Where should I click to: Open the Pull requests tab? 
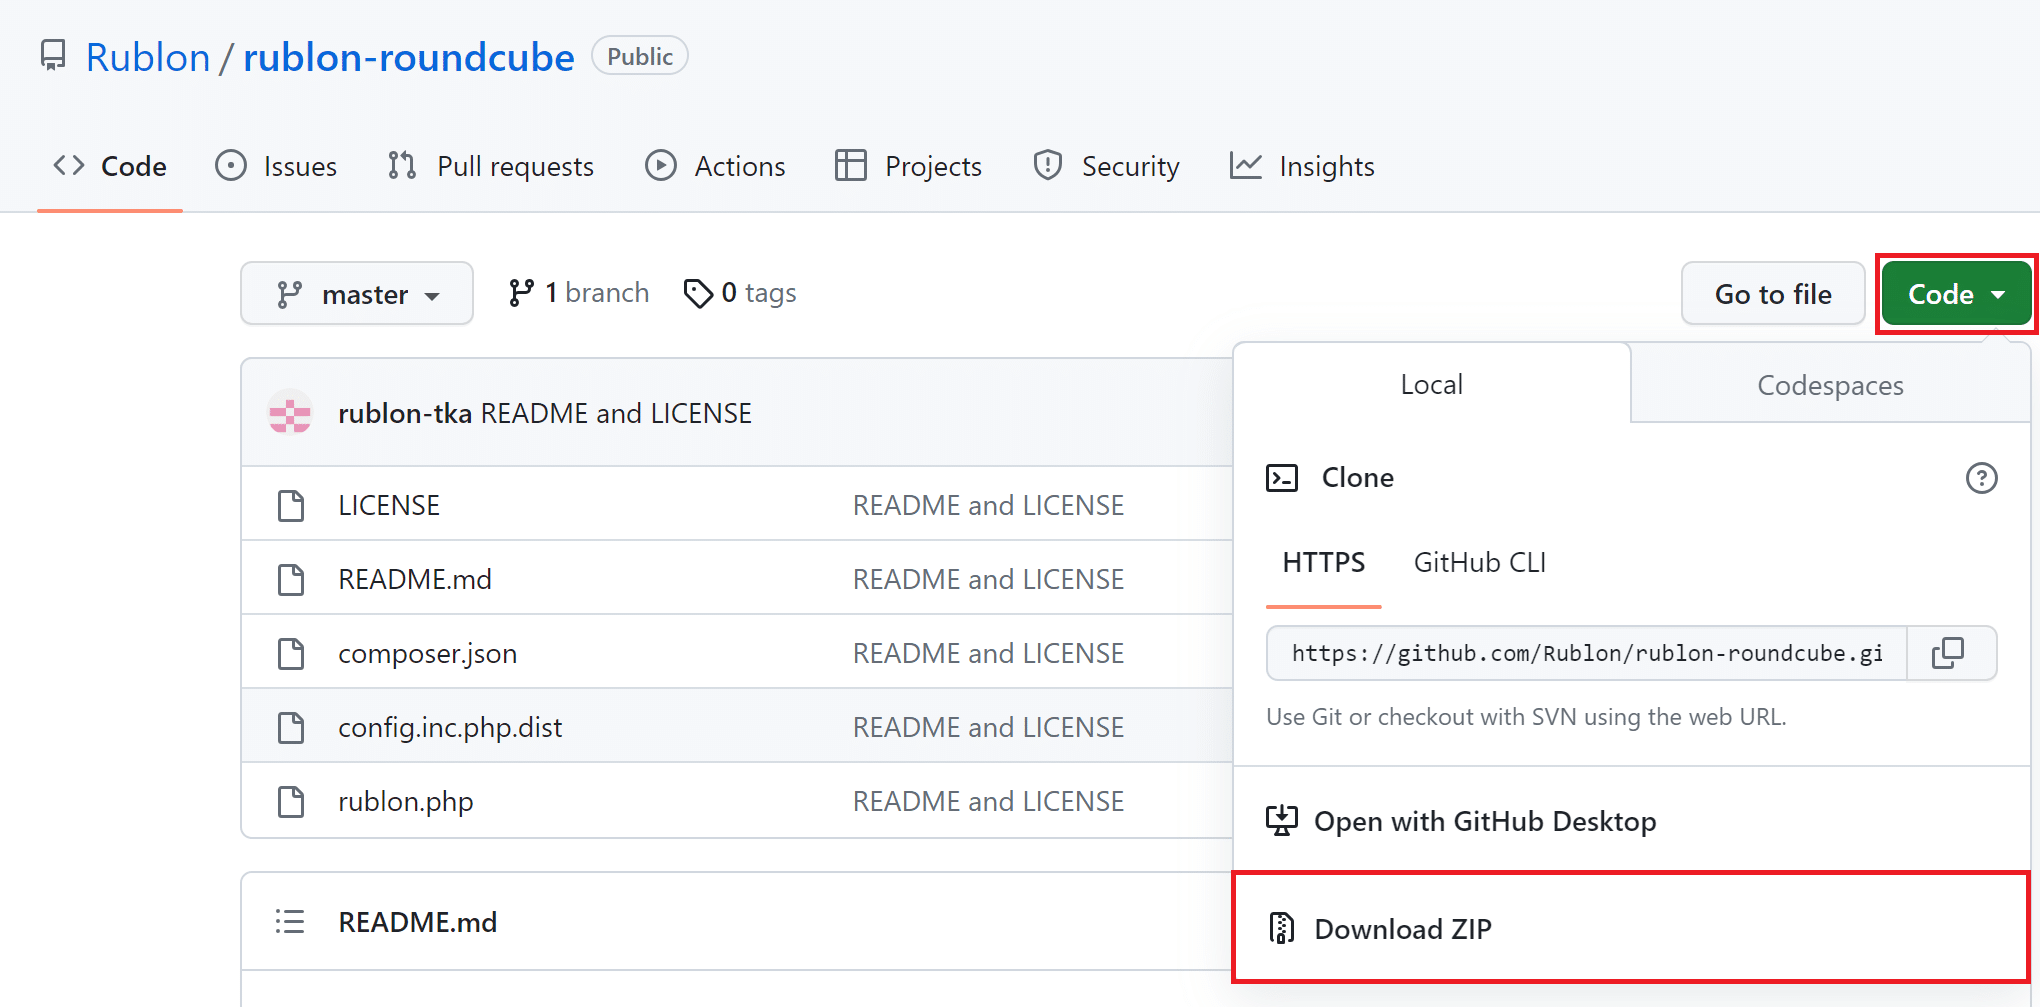[x=491, y=166]
